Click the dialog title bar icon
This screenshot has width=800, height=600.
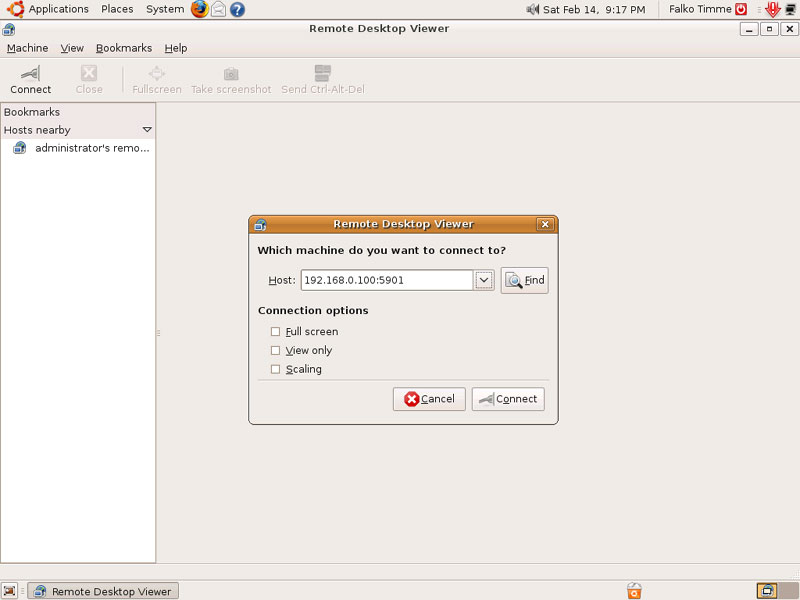260,224
